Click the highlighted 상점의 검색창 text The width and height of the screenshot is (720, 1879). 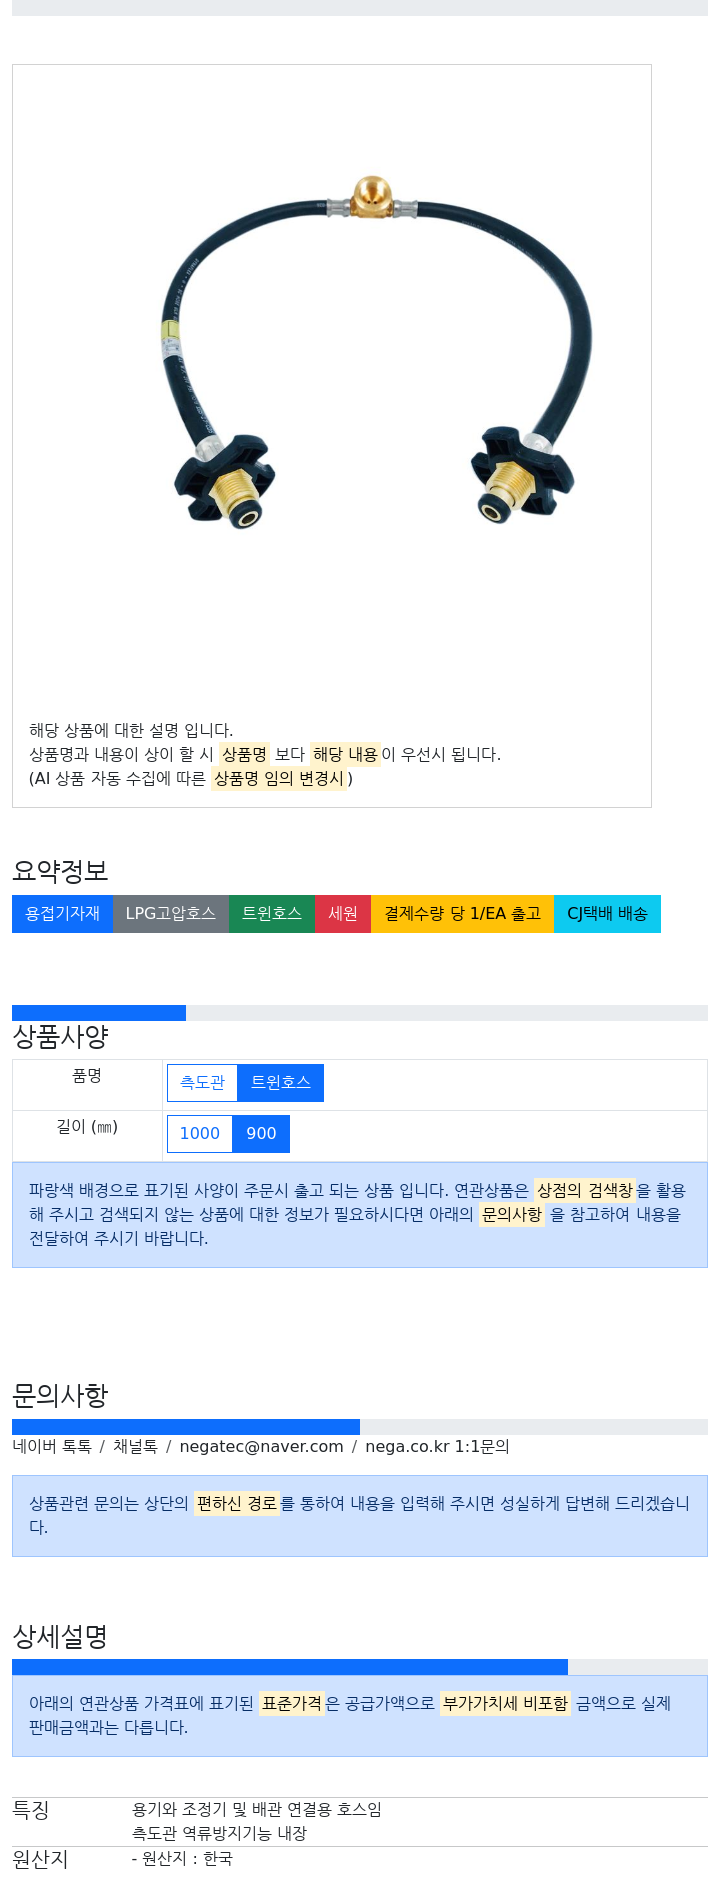pos(585,1190)
